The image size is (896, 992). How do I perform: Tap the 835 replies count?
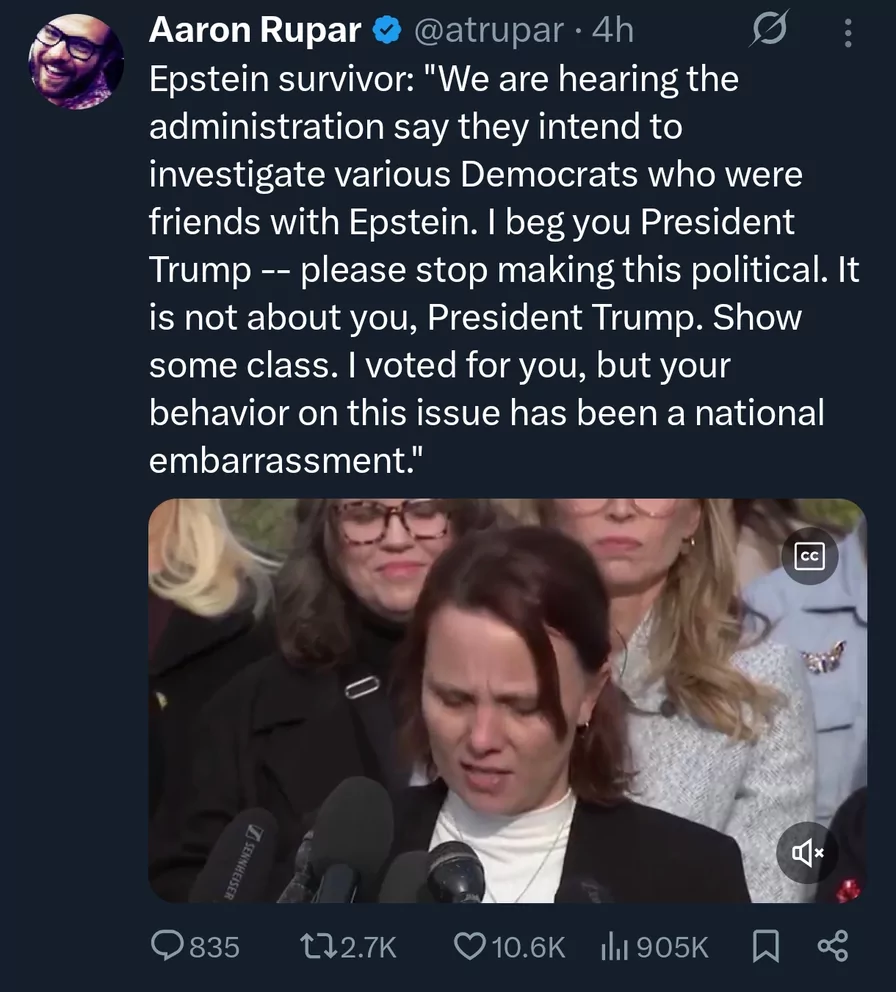(214, 946)
